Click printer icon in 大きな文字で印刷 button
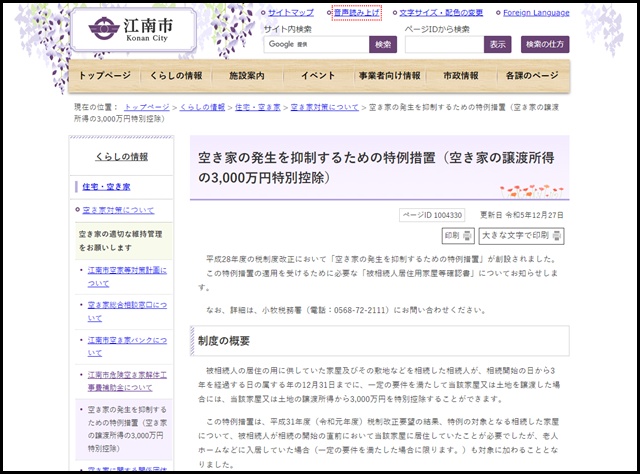 pyautogui.click(x=557, y=236)
